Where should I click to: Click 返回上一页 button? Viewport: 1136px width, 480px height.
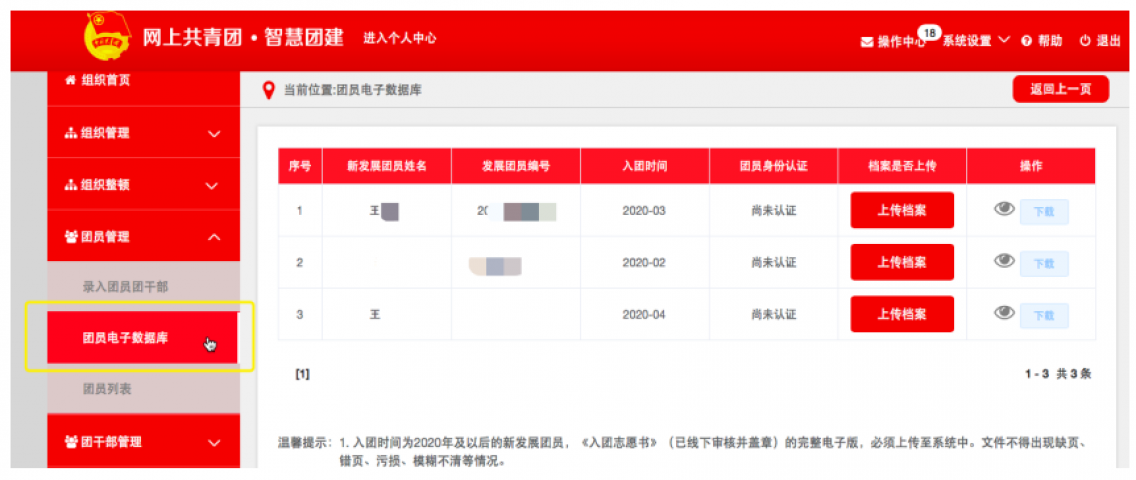point(1060,89)
